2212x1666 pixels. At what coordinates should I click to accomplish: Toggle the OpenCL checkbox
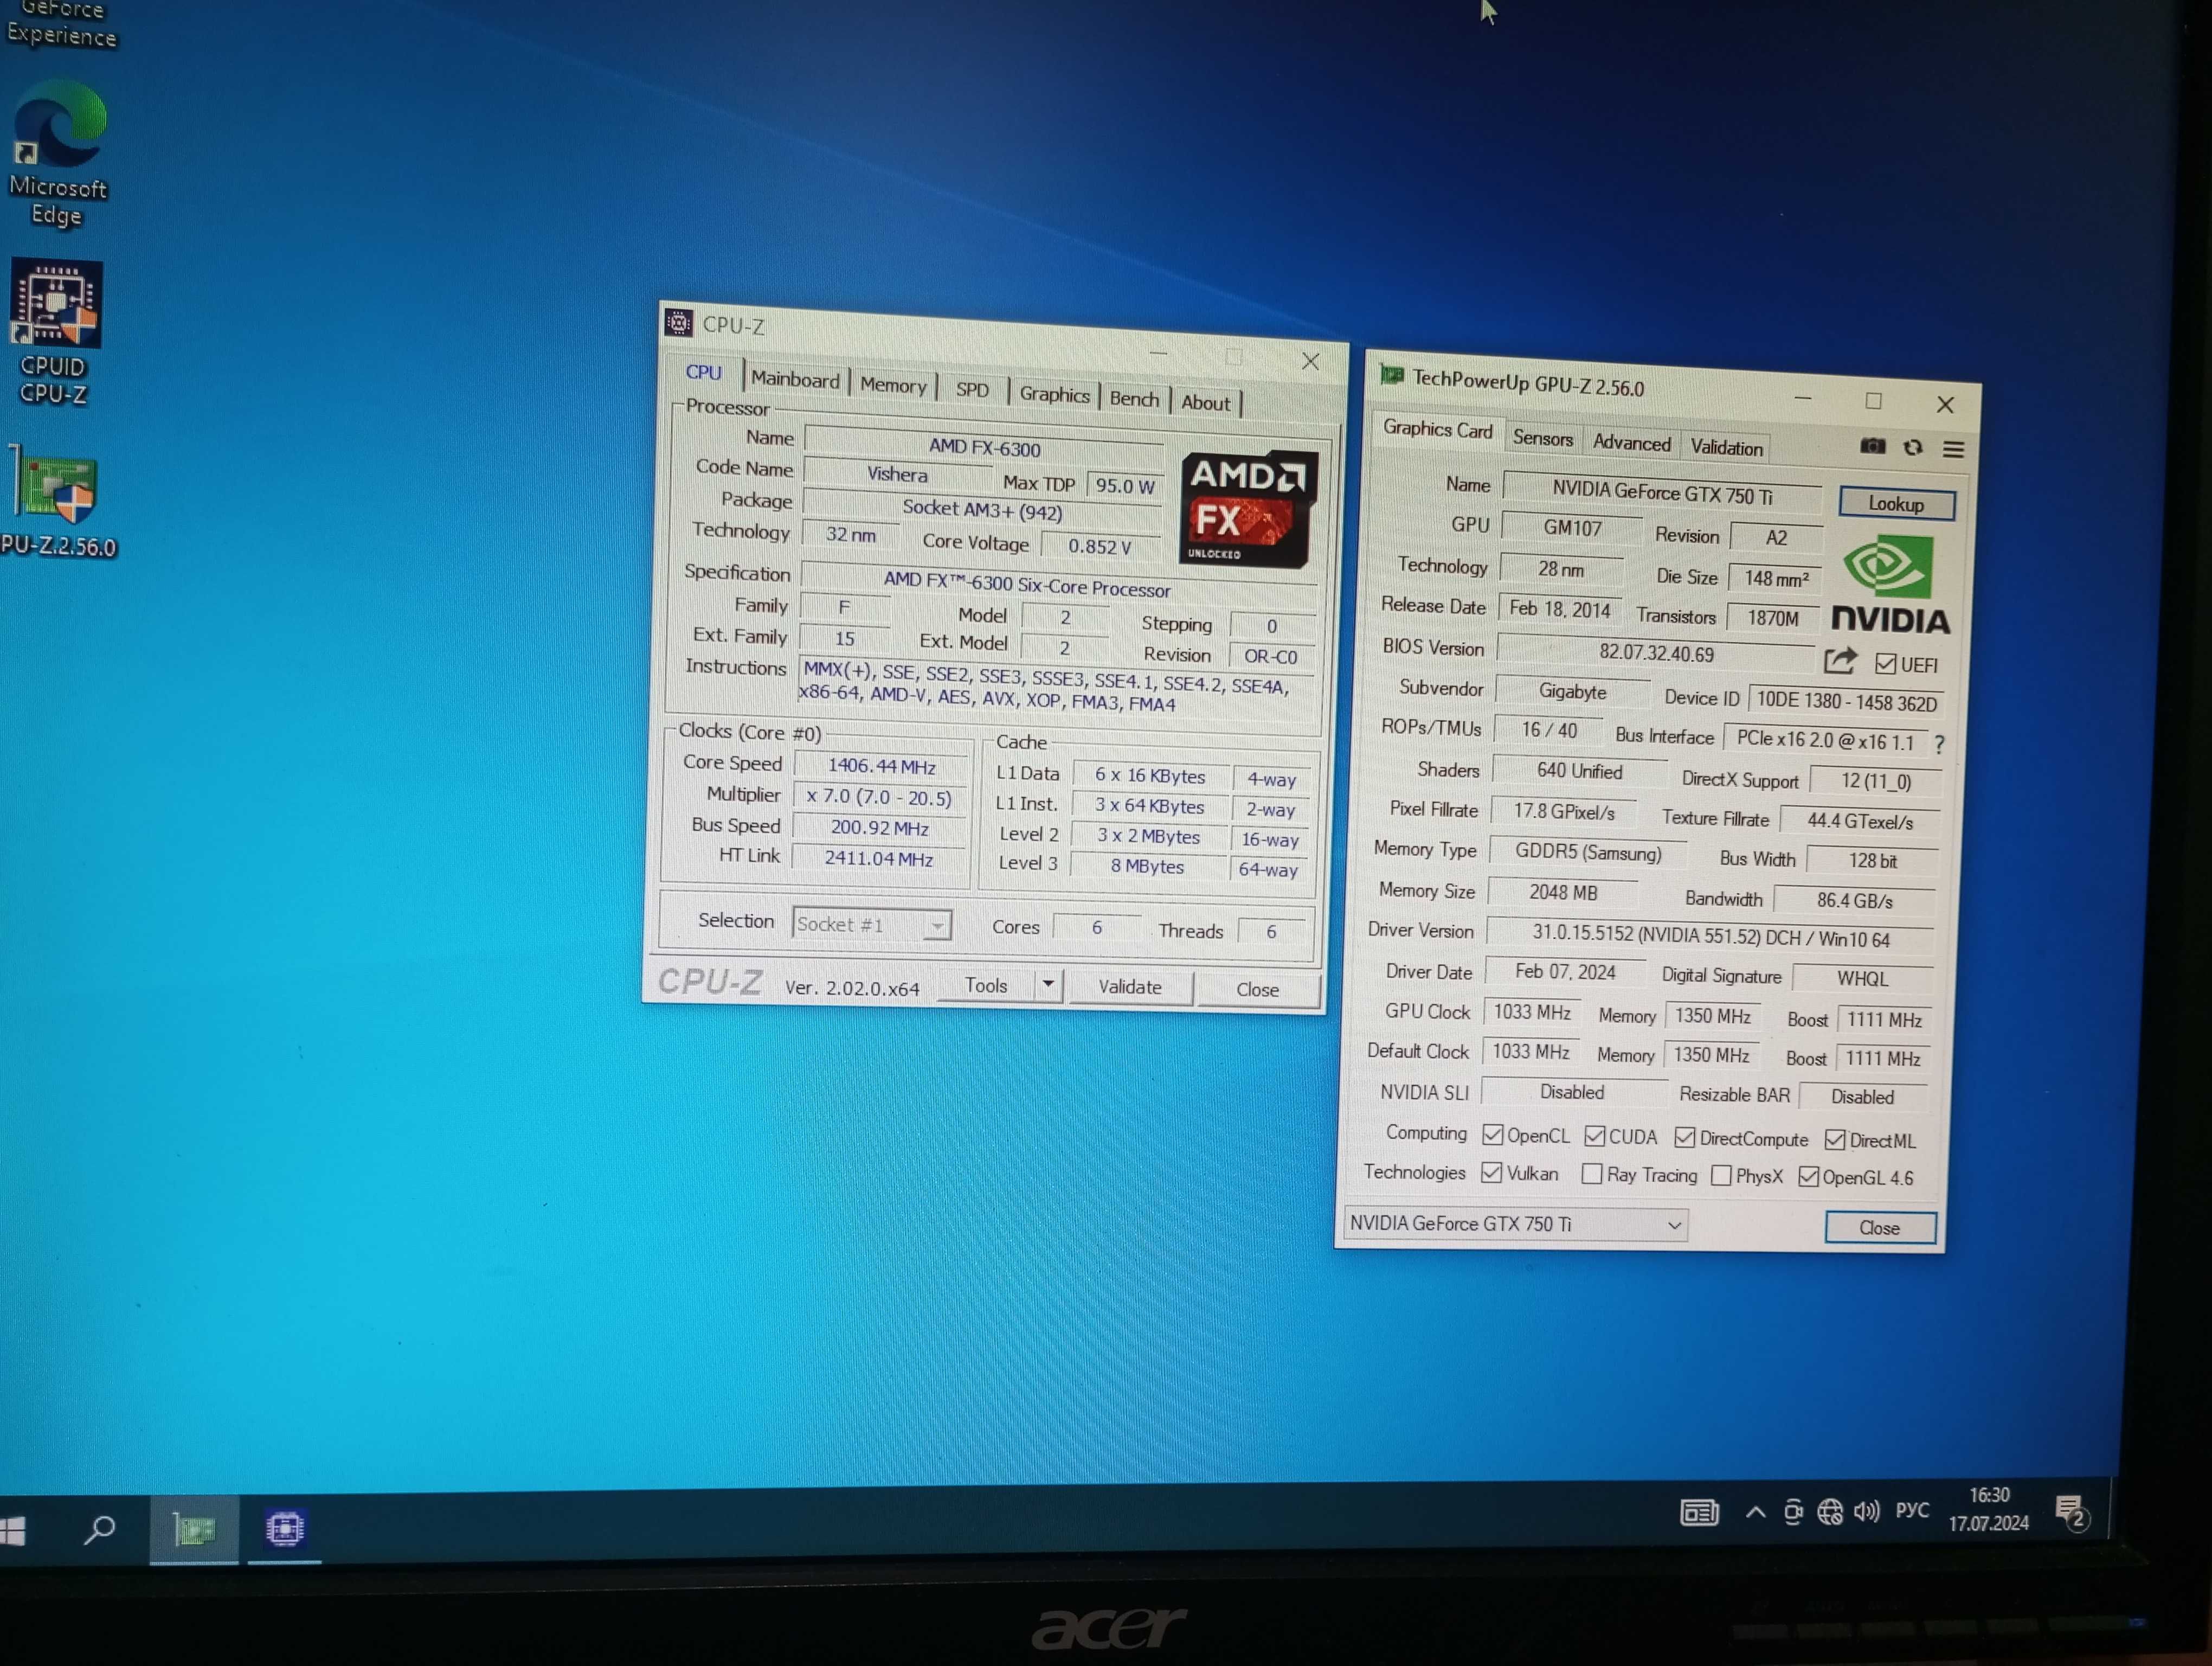(1493, 1134)
